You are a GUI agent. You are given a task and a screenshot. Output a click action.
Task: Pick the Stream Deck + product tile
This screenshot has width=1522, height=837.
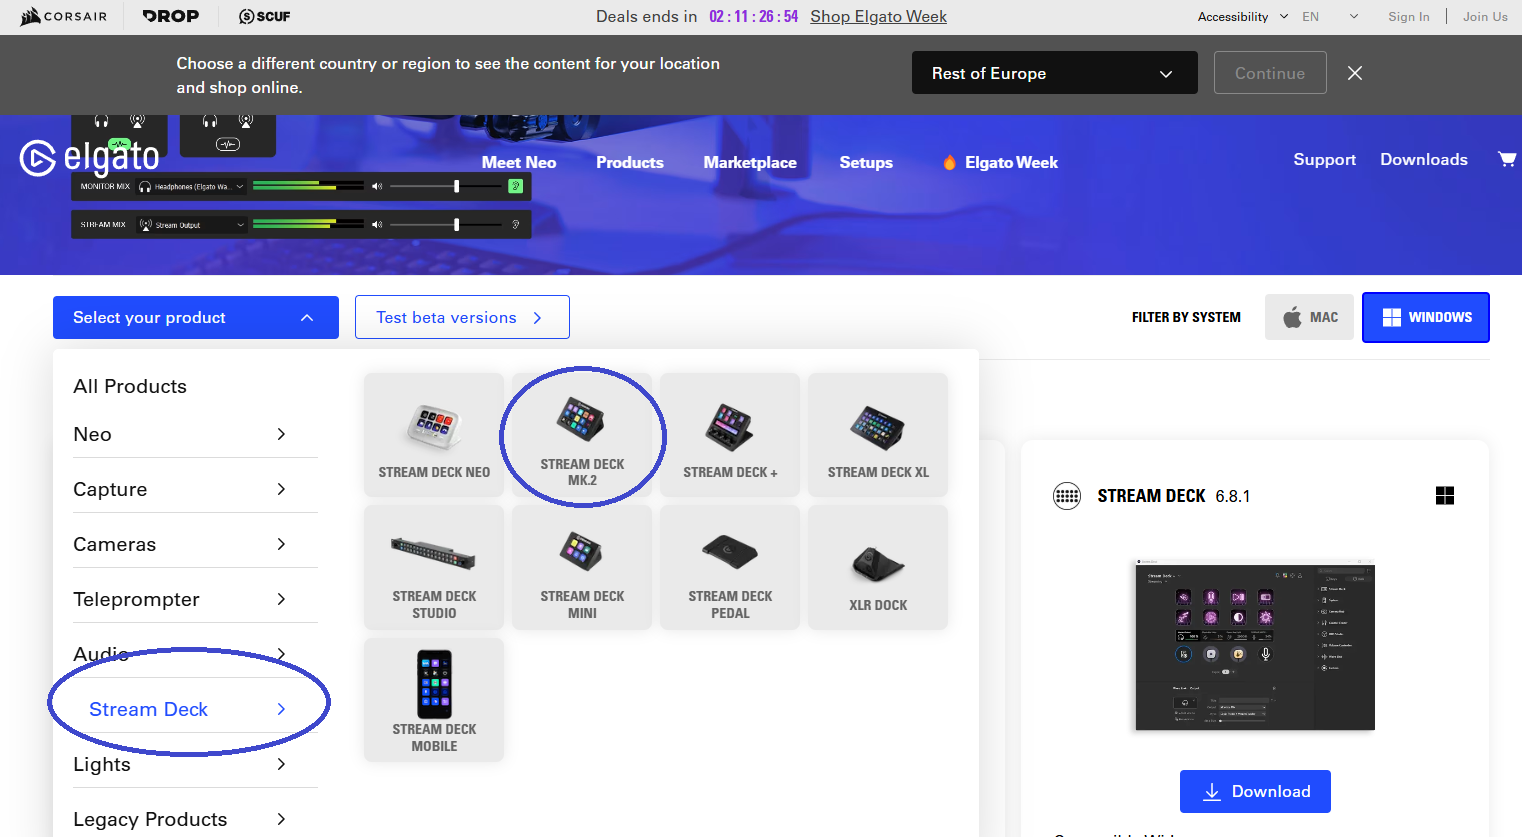click(730, 435)
